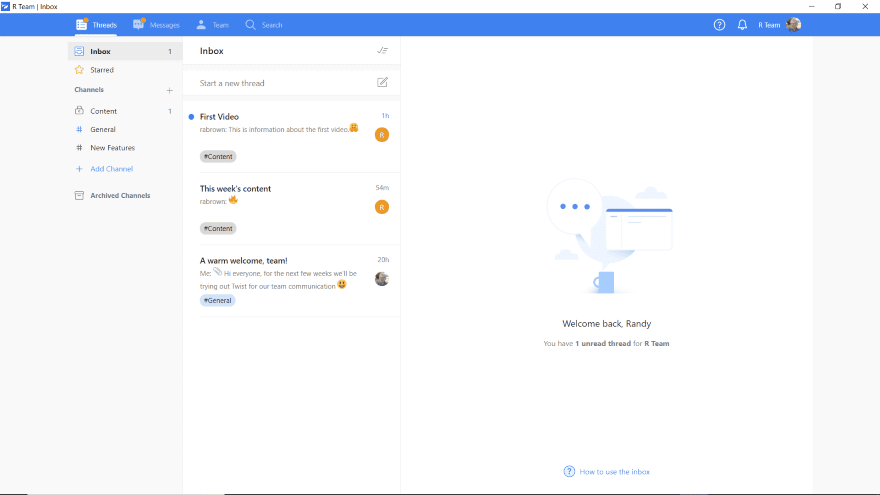Click the compose new thread icon
This screenshot has height=495, width=880.
pos(382,82)
